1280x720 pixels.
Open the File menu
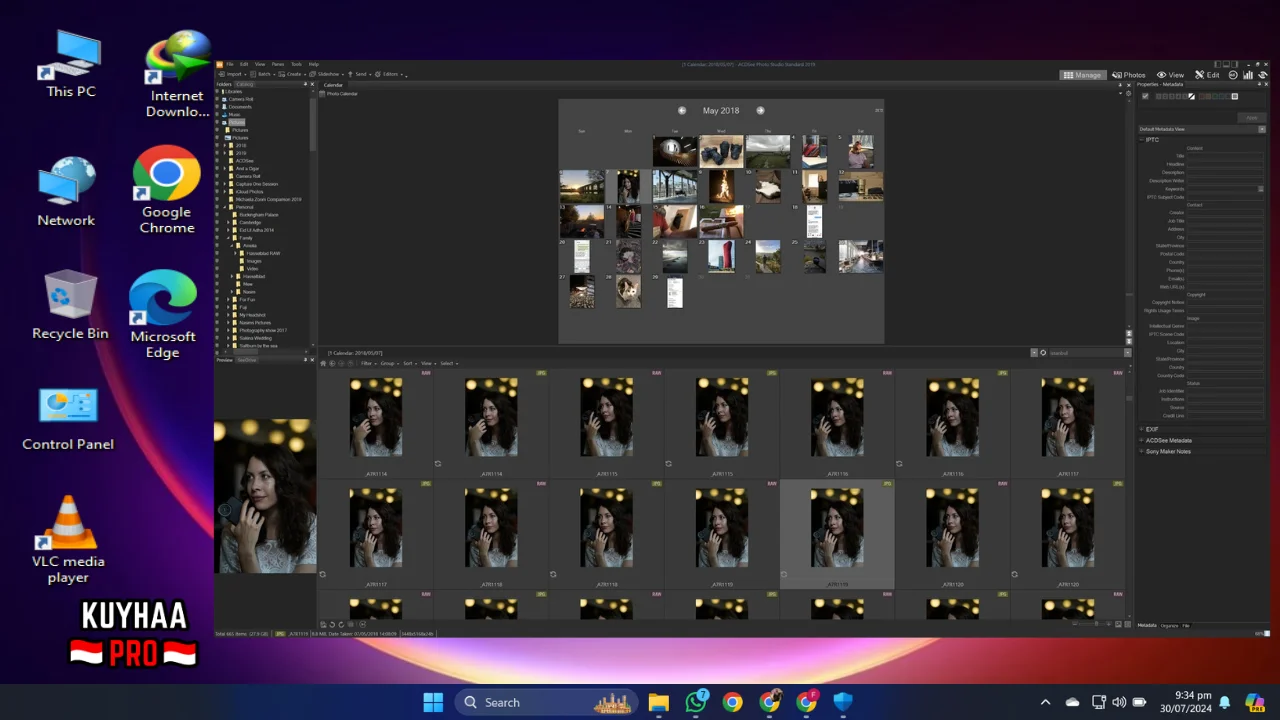coord(230,64)
